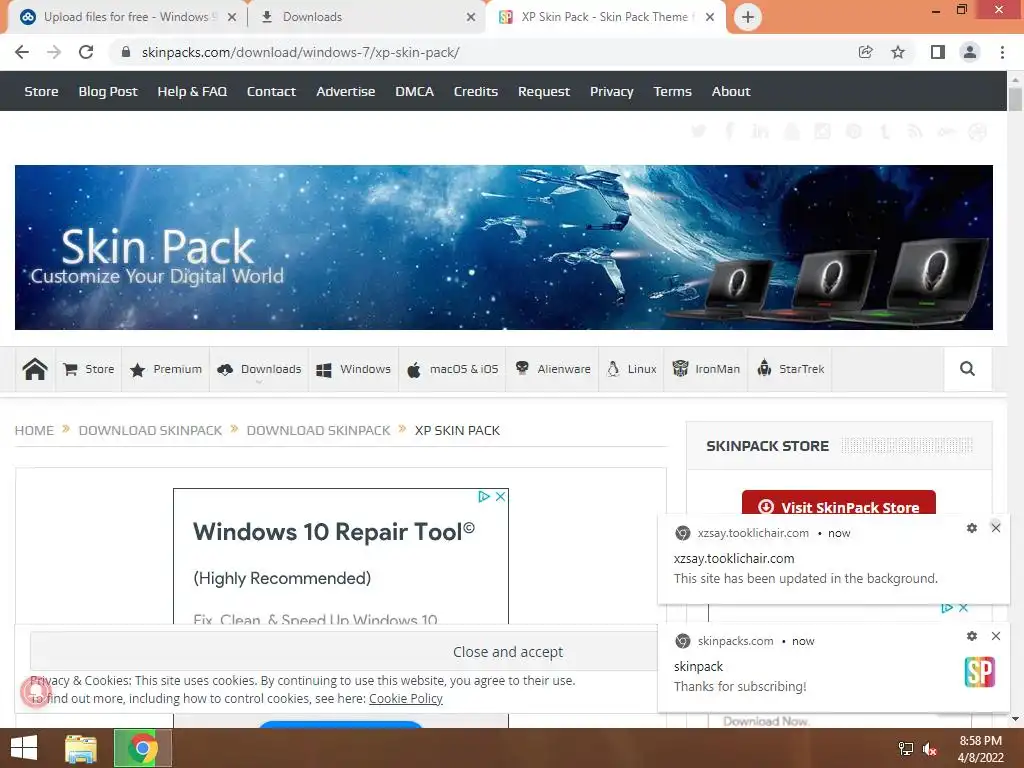Image resolution: width=1024 pixels, height=768 pixels.
Task: Open the Chrome profile avatar
Action: [970, 52]
